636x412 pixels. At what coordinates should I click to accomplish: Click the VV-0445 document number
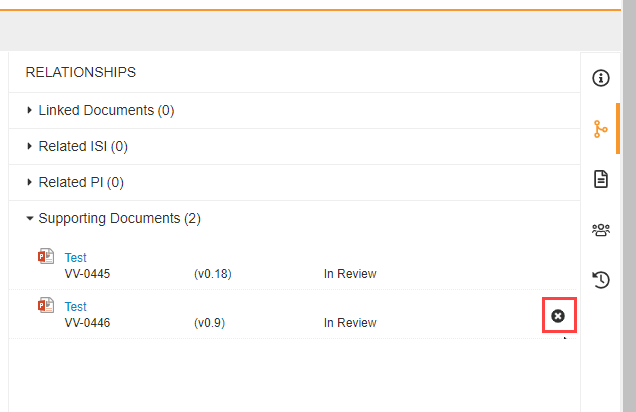click(x=87, y=274)
